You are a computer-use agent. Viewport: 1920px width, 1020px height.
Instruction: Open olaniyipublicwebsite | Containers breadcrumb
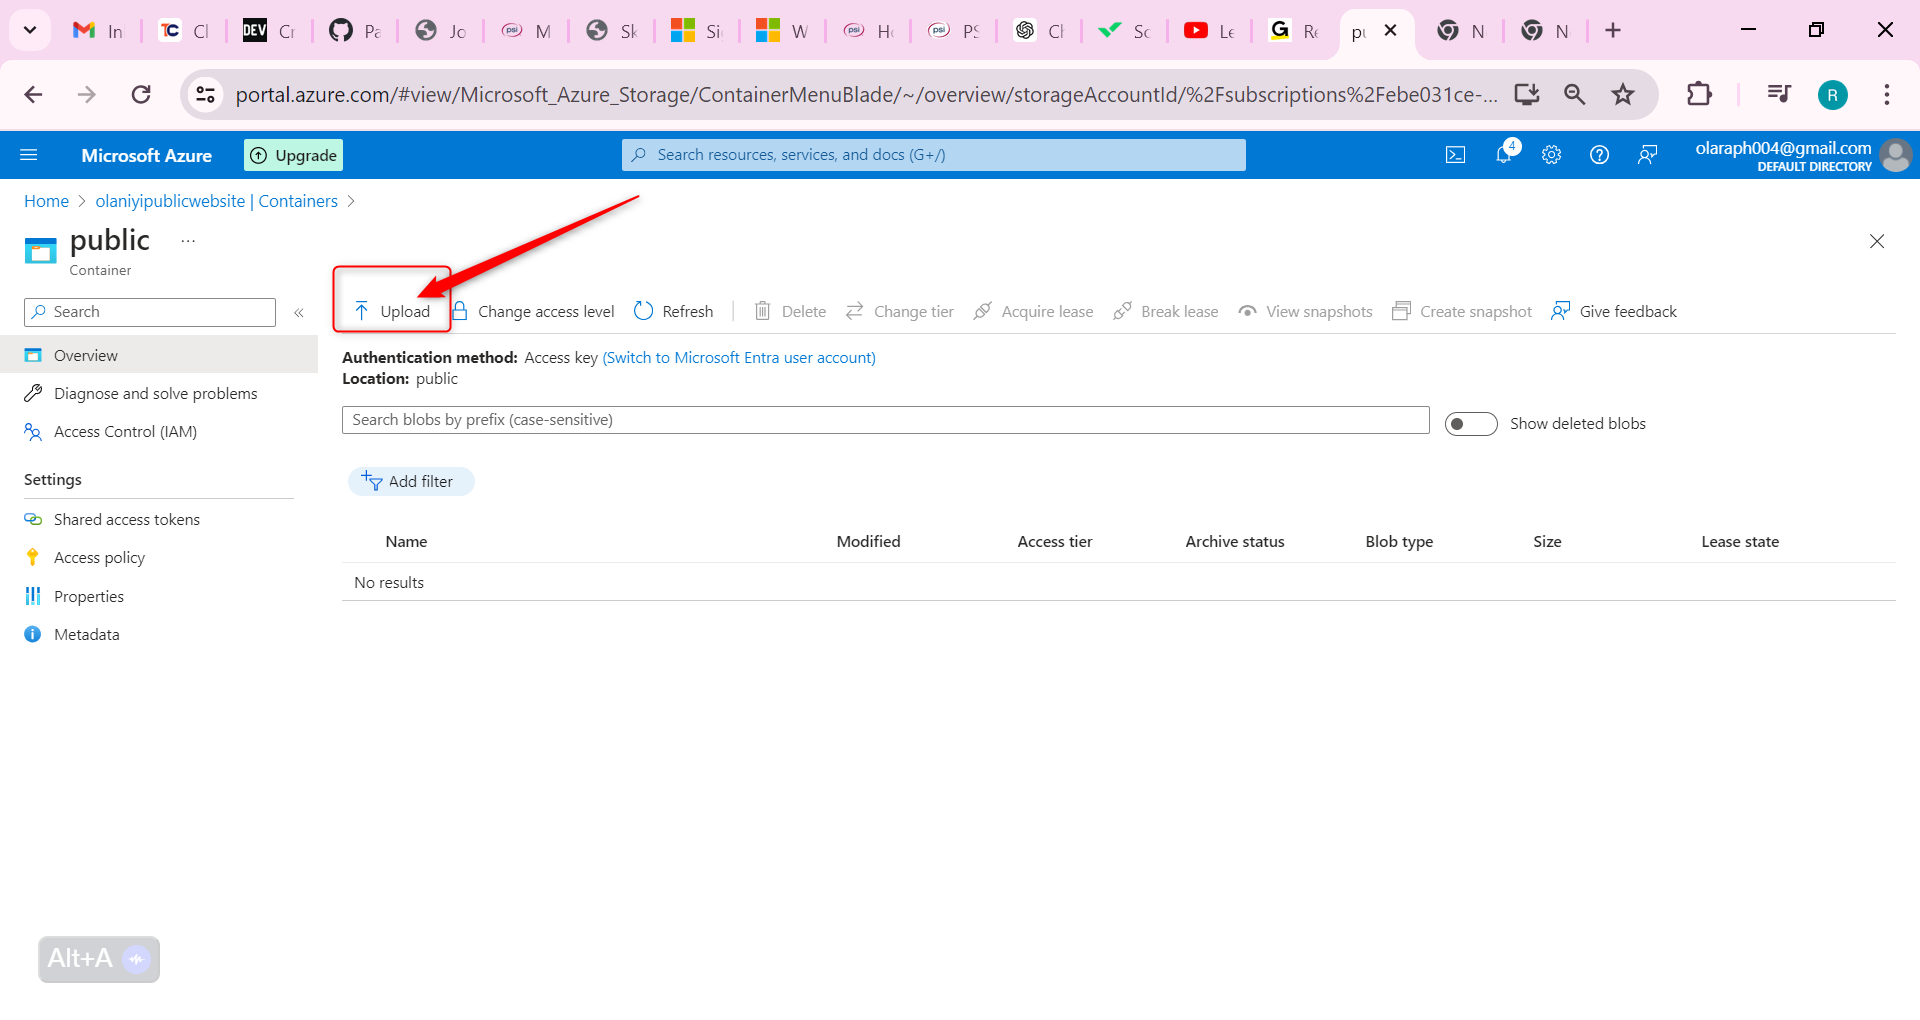pyautogui.click(x=217, y=201)
